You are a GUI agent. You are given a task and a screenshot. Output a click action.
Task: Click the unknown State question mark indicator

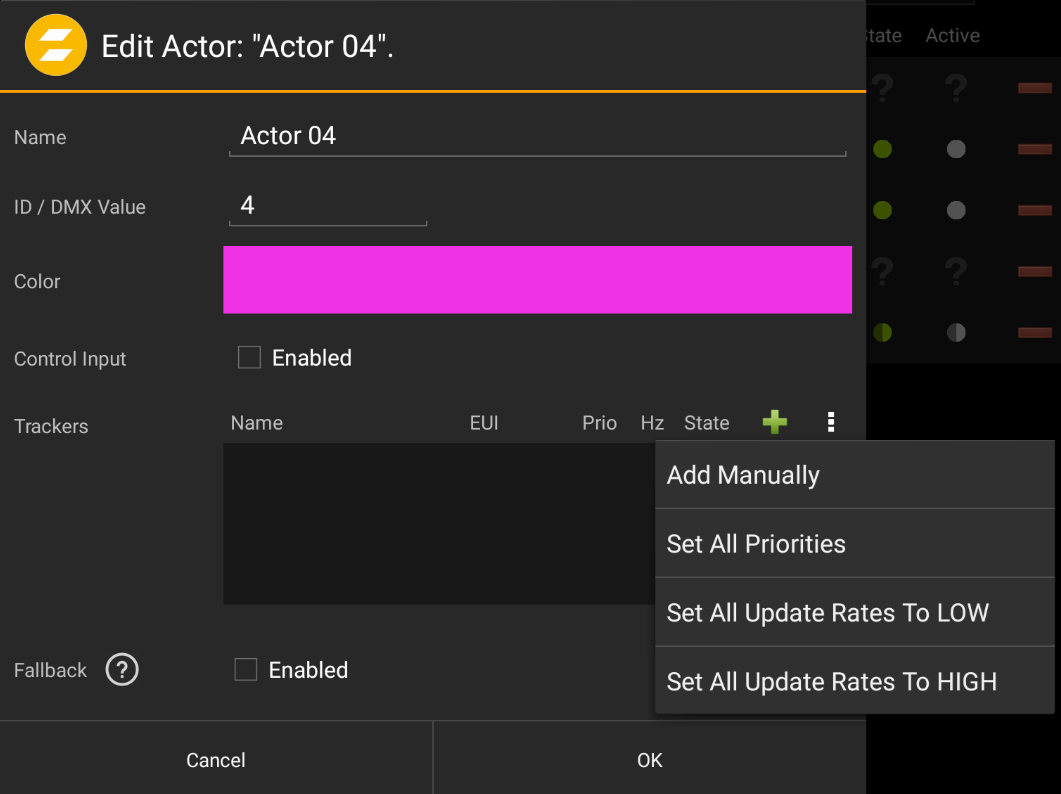click(881, 88)
